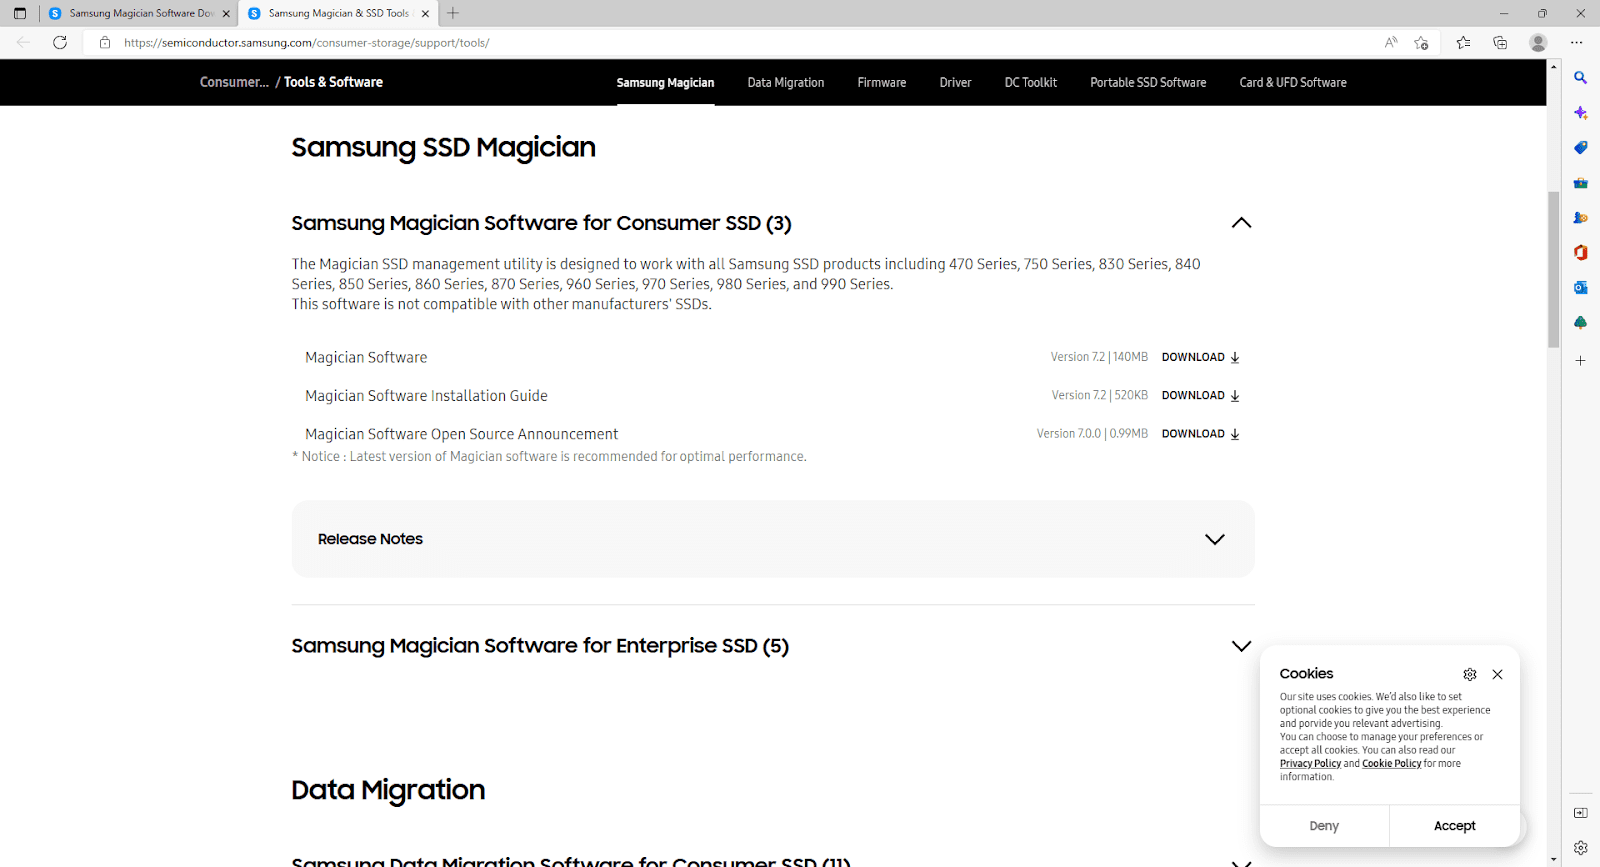1600x867 pixels.
Task: Deny optional cookies
Action: click(x=1323, y=826)
